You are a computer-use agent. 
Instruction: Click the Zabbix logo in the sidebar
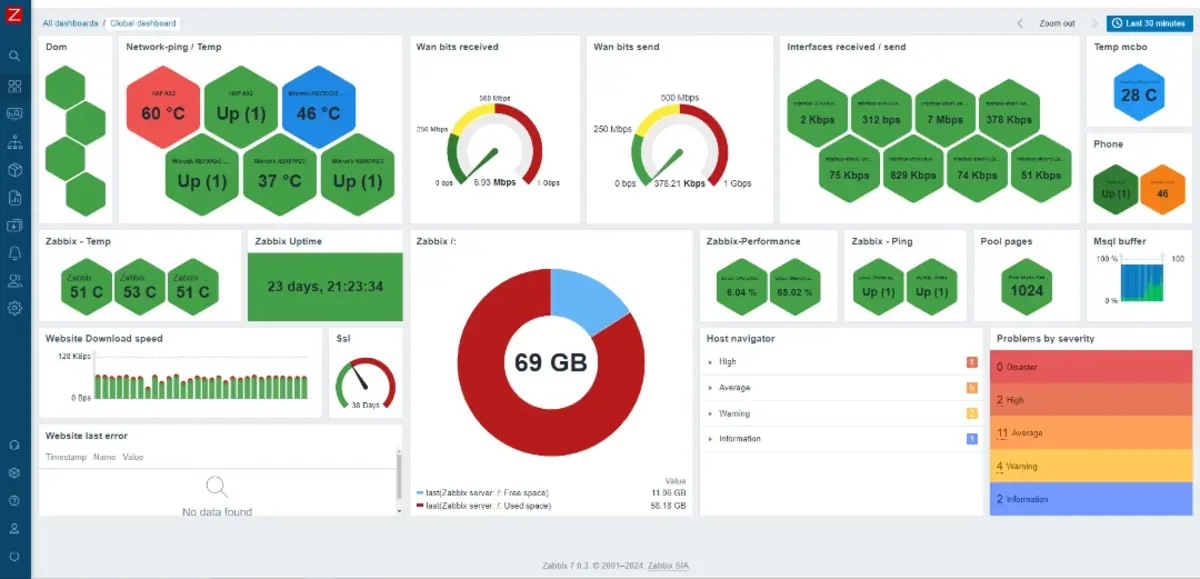coord(14,16)
